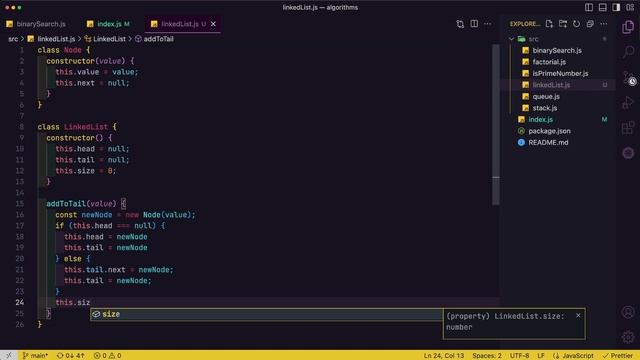
Task: Close the linkedList.js tab
Action: [x=213, y=24]
